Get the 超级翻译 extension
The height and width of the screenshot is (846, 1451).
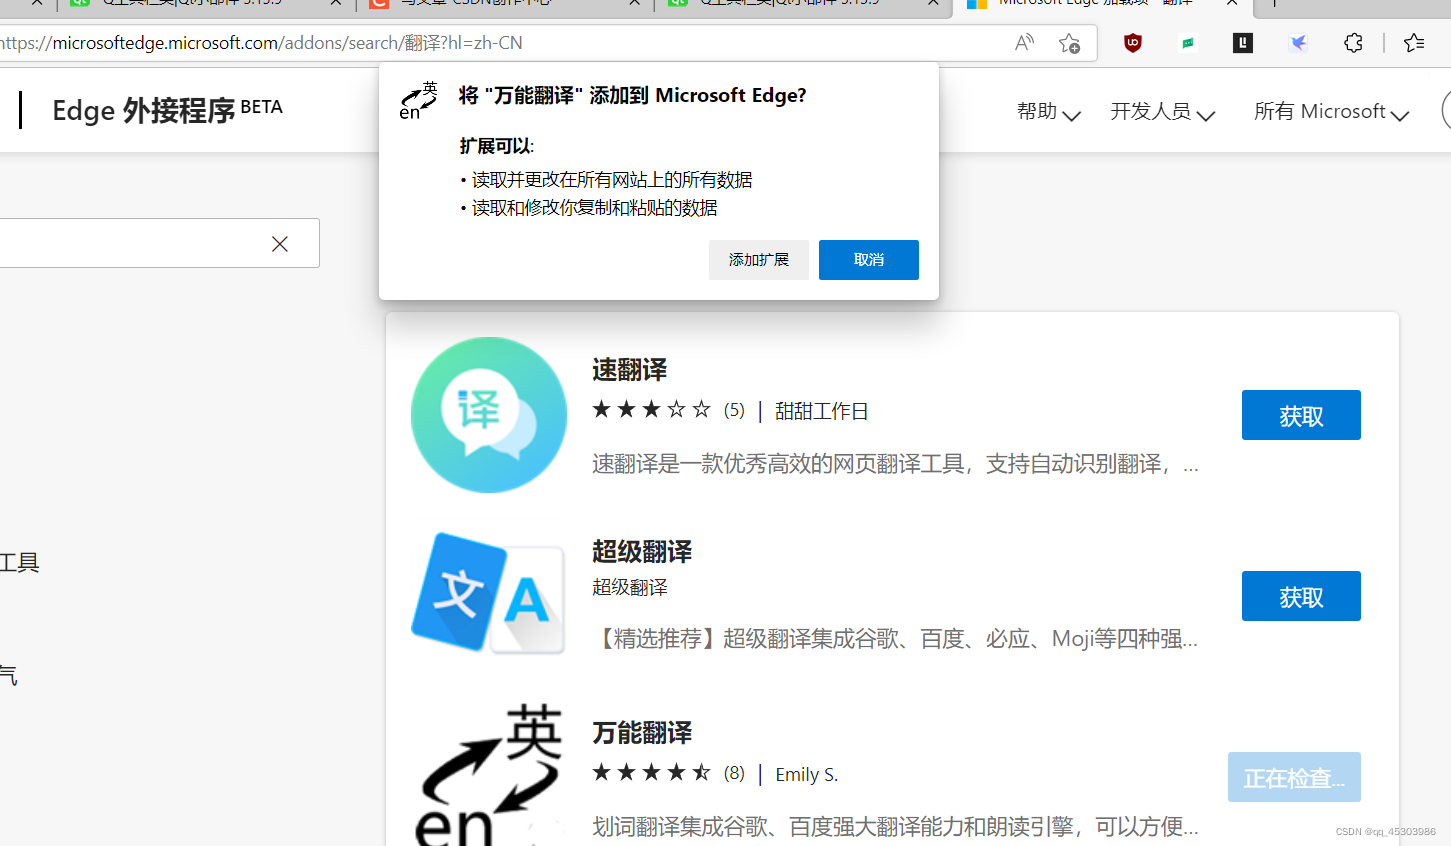pyautogui.click(x=1301, y=596)
